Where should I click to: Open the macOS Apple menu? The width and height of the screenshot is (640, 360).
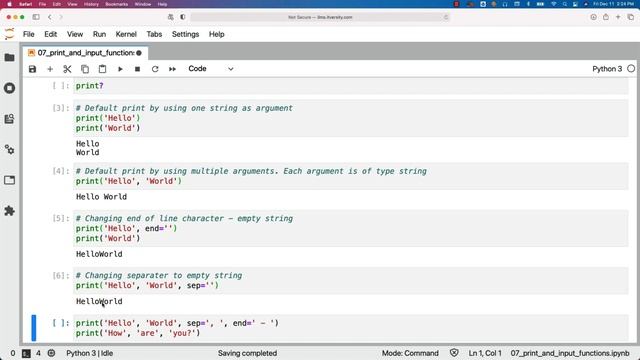click(x=9, y=4)
